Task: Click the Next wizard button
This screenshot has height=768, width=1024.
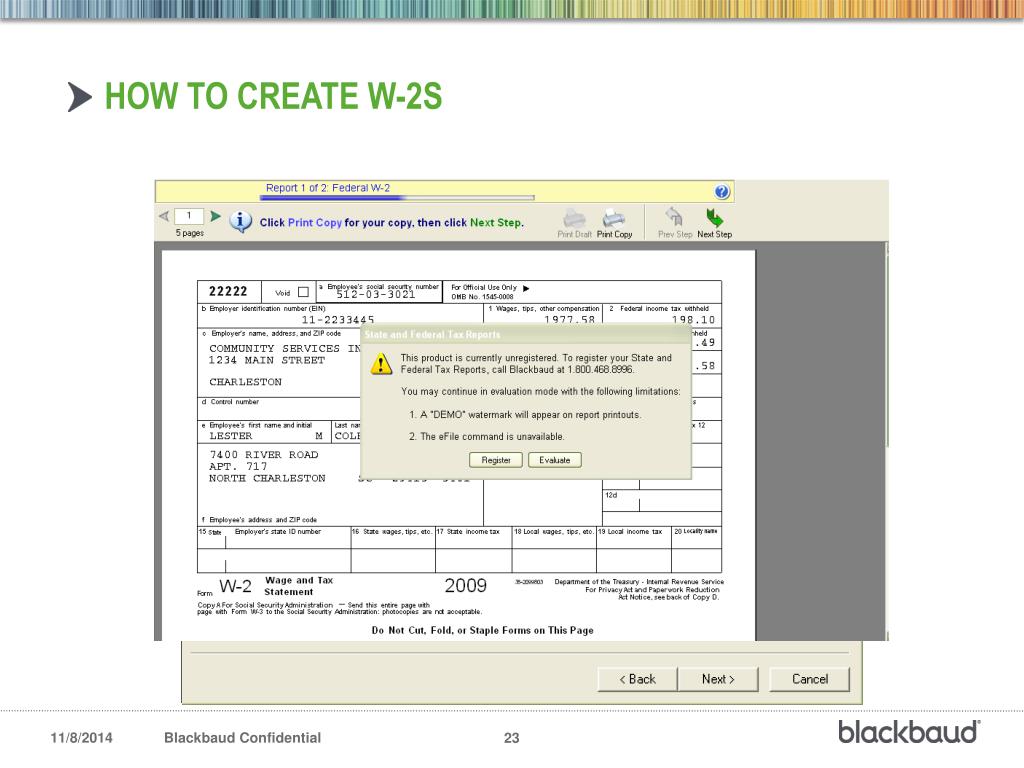Action: click(718, 679)
